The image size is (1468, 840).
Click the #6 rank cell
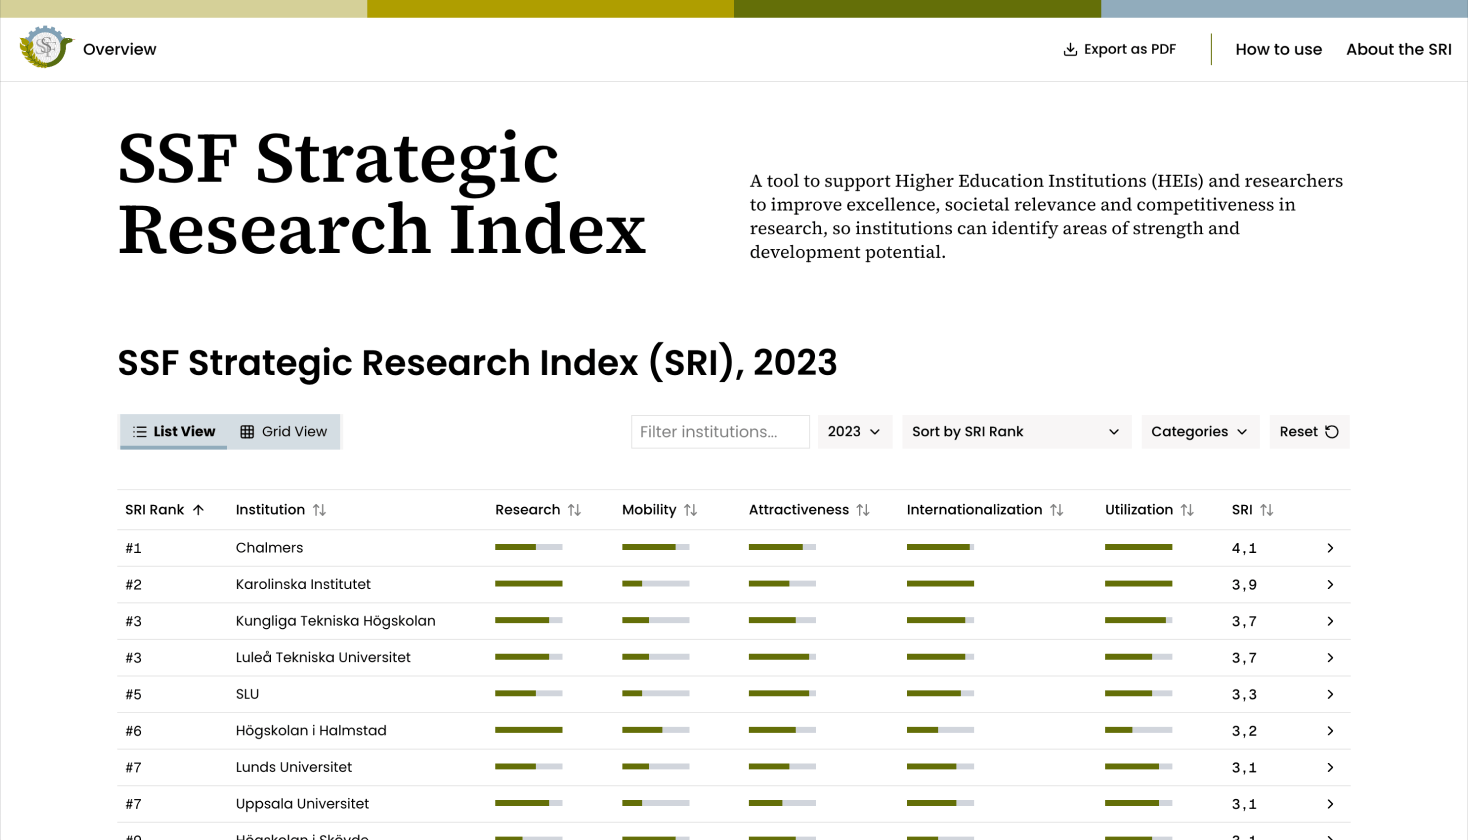point(133,731)
